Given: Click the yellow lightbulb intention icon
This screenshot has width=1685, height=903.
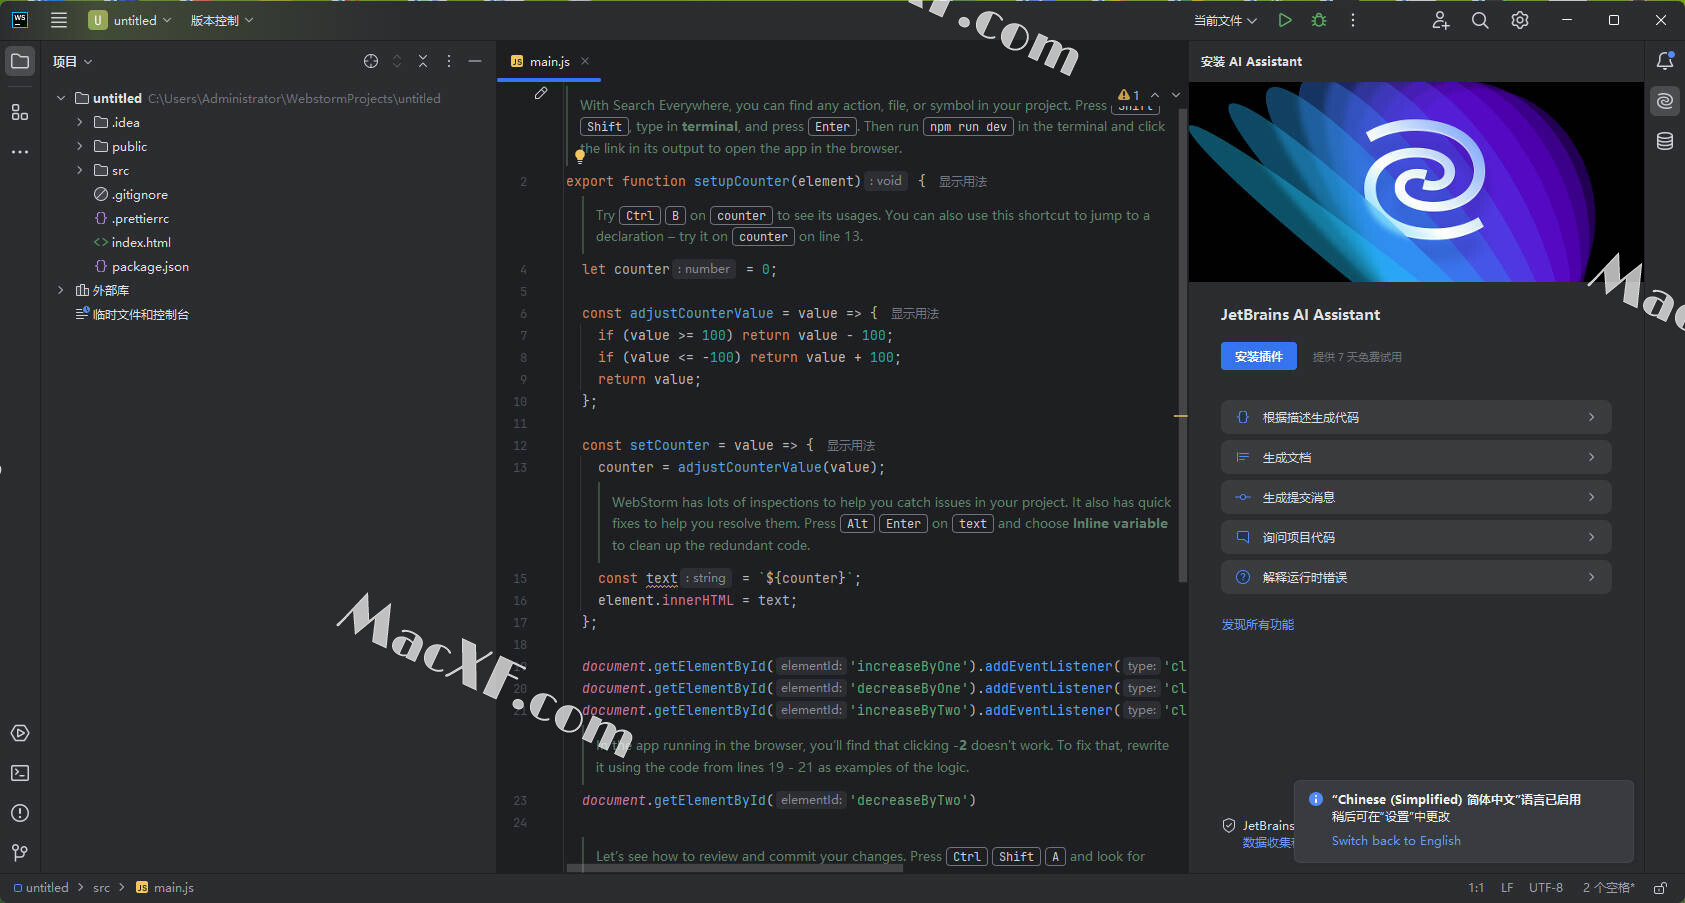Looking at the screenshot, I should 580,155.
